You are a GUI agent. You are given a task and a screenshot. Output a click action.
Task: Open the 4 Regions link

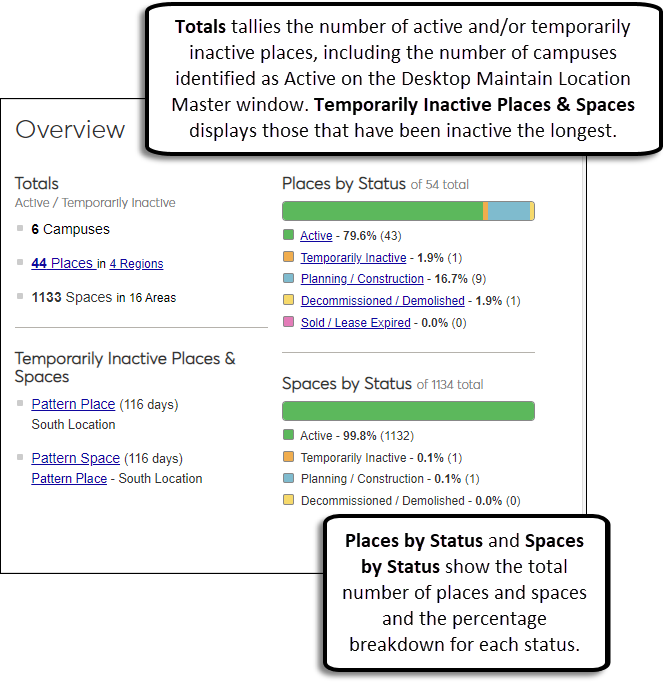point(136,264)
